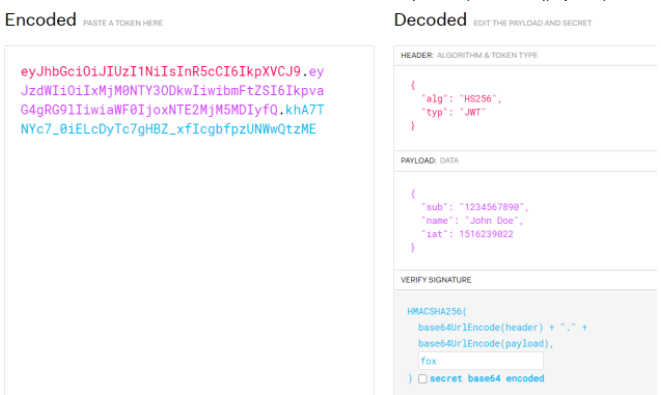
Task: Click the red header segment of the token
Action: (161, 71)
